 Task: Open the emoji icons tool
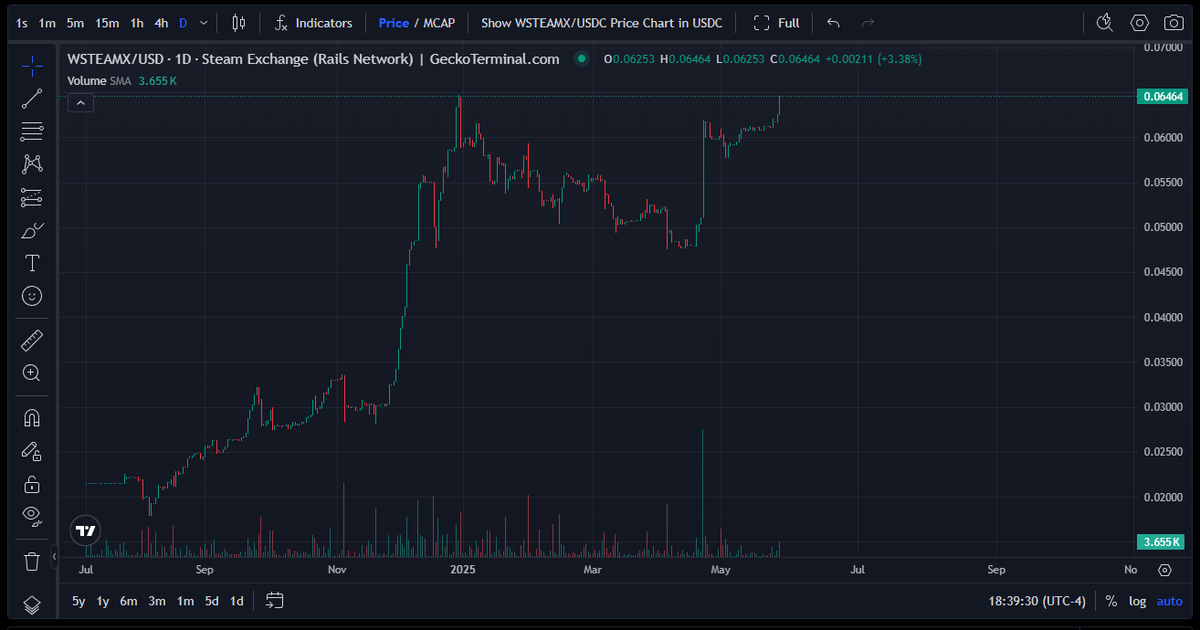pyautogui.click(x=32, y=296)
